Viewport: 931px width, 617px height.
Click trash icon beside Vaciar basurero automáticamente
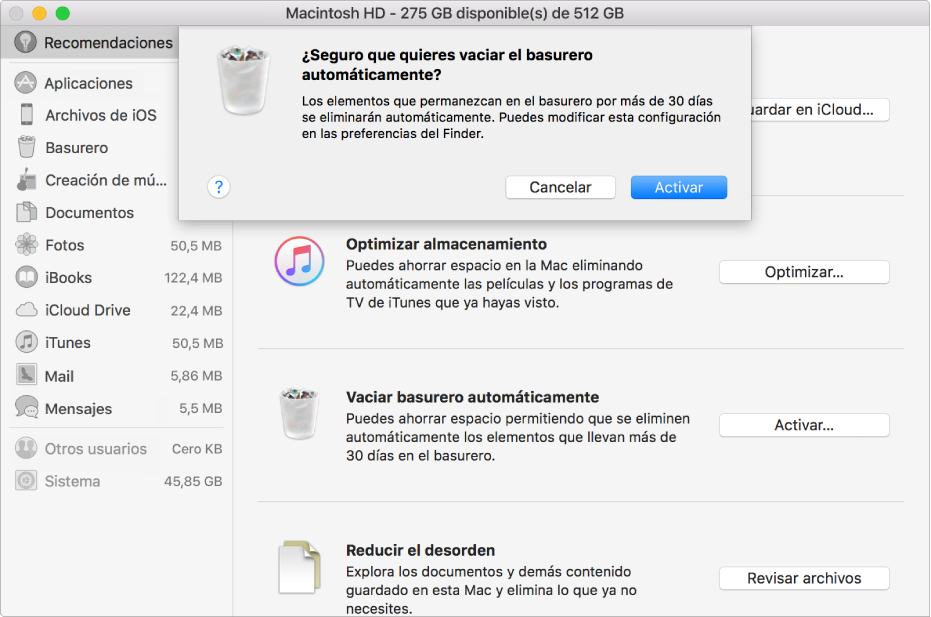pyautogui.click(x=299, y=414)
